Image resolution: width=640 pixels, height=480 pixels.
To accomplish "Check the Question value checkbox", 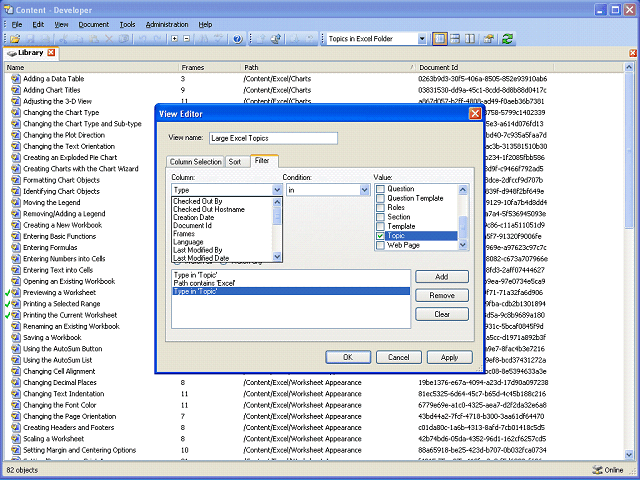I will pyautogui.click(x=380, y=189).
